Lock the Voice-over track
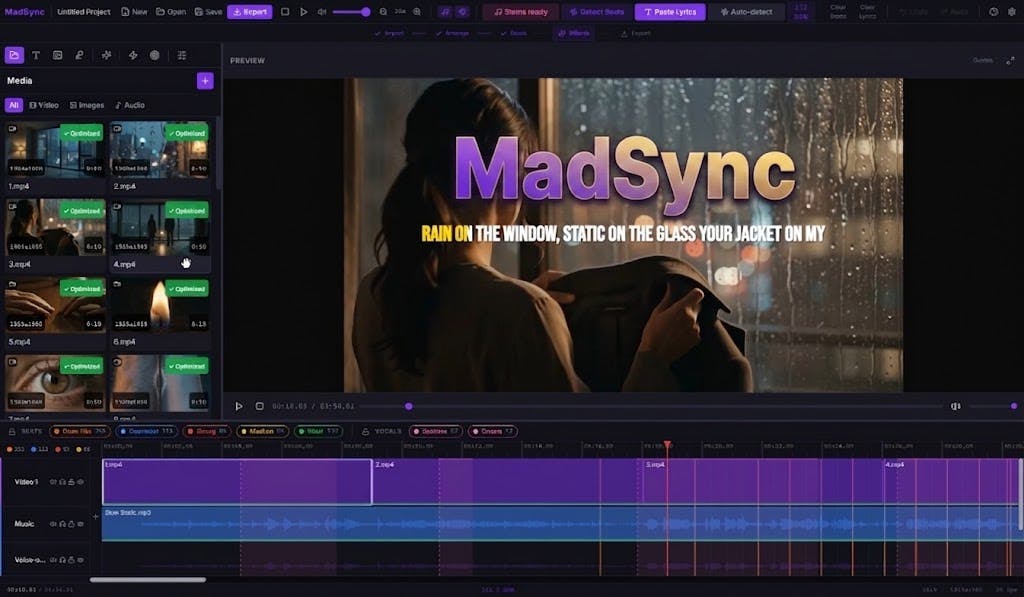 click(x=71, y=560)
